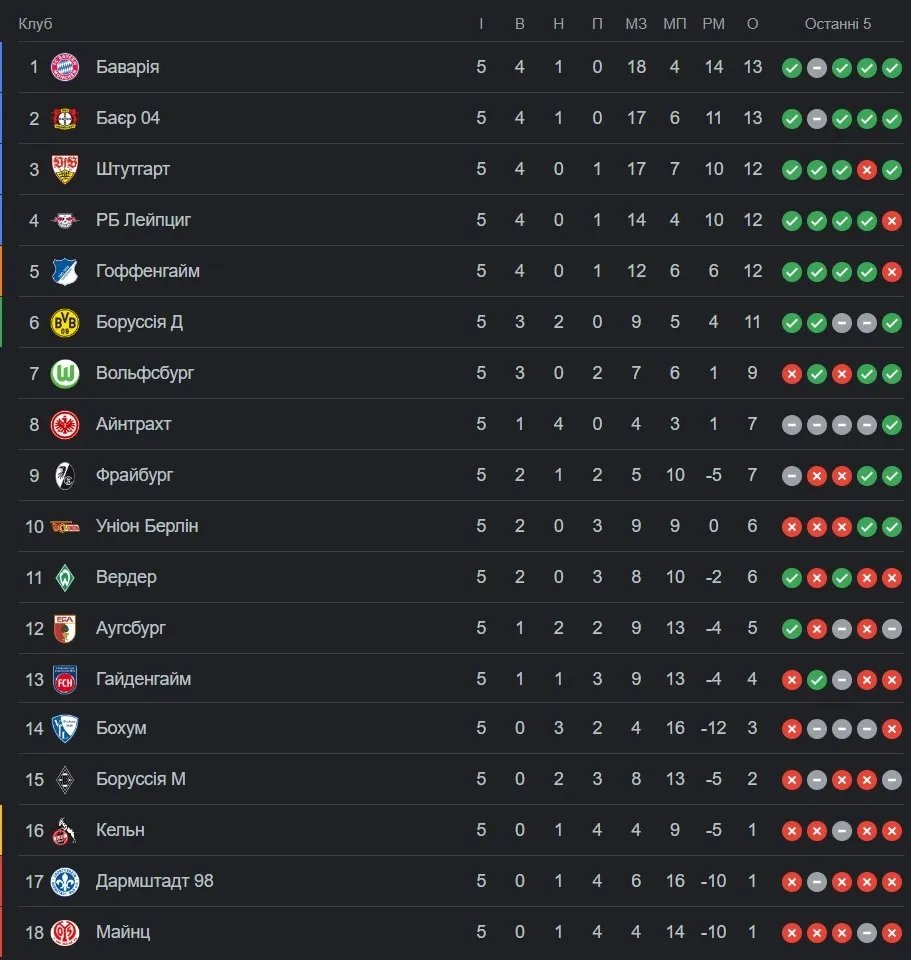The width and height of the screenshot is (911, 960).
Task: Click the РМ column header
Action: 713,23
